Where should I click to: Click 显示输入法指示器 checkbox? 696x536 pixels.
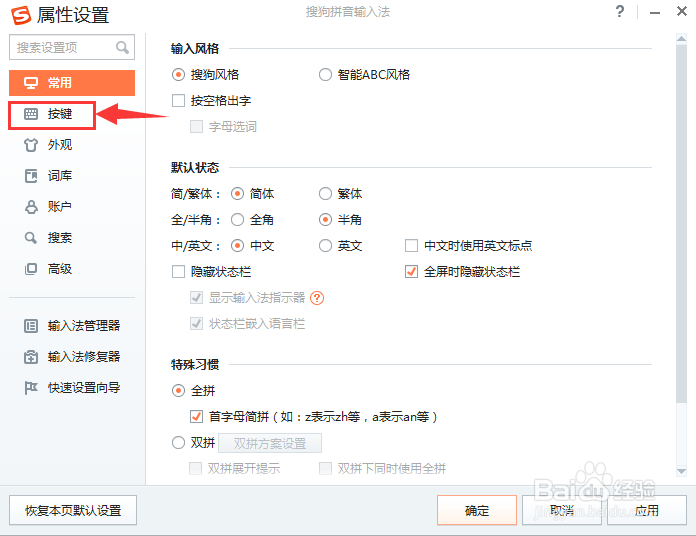pyautogui.click(x=196, y=298)
